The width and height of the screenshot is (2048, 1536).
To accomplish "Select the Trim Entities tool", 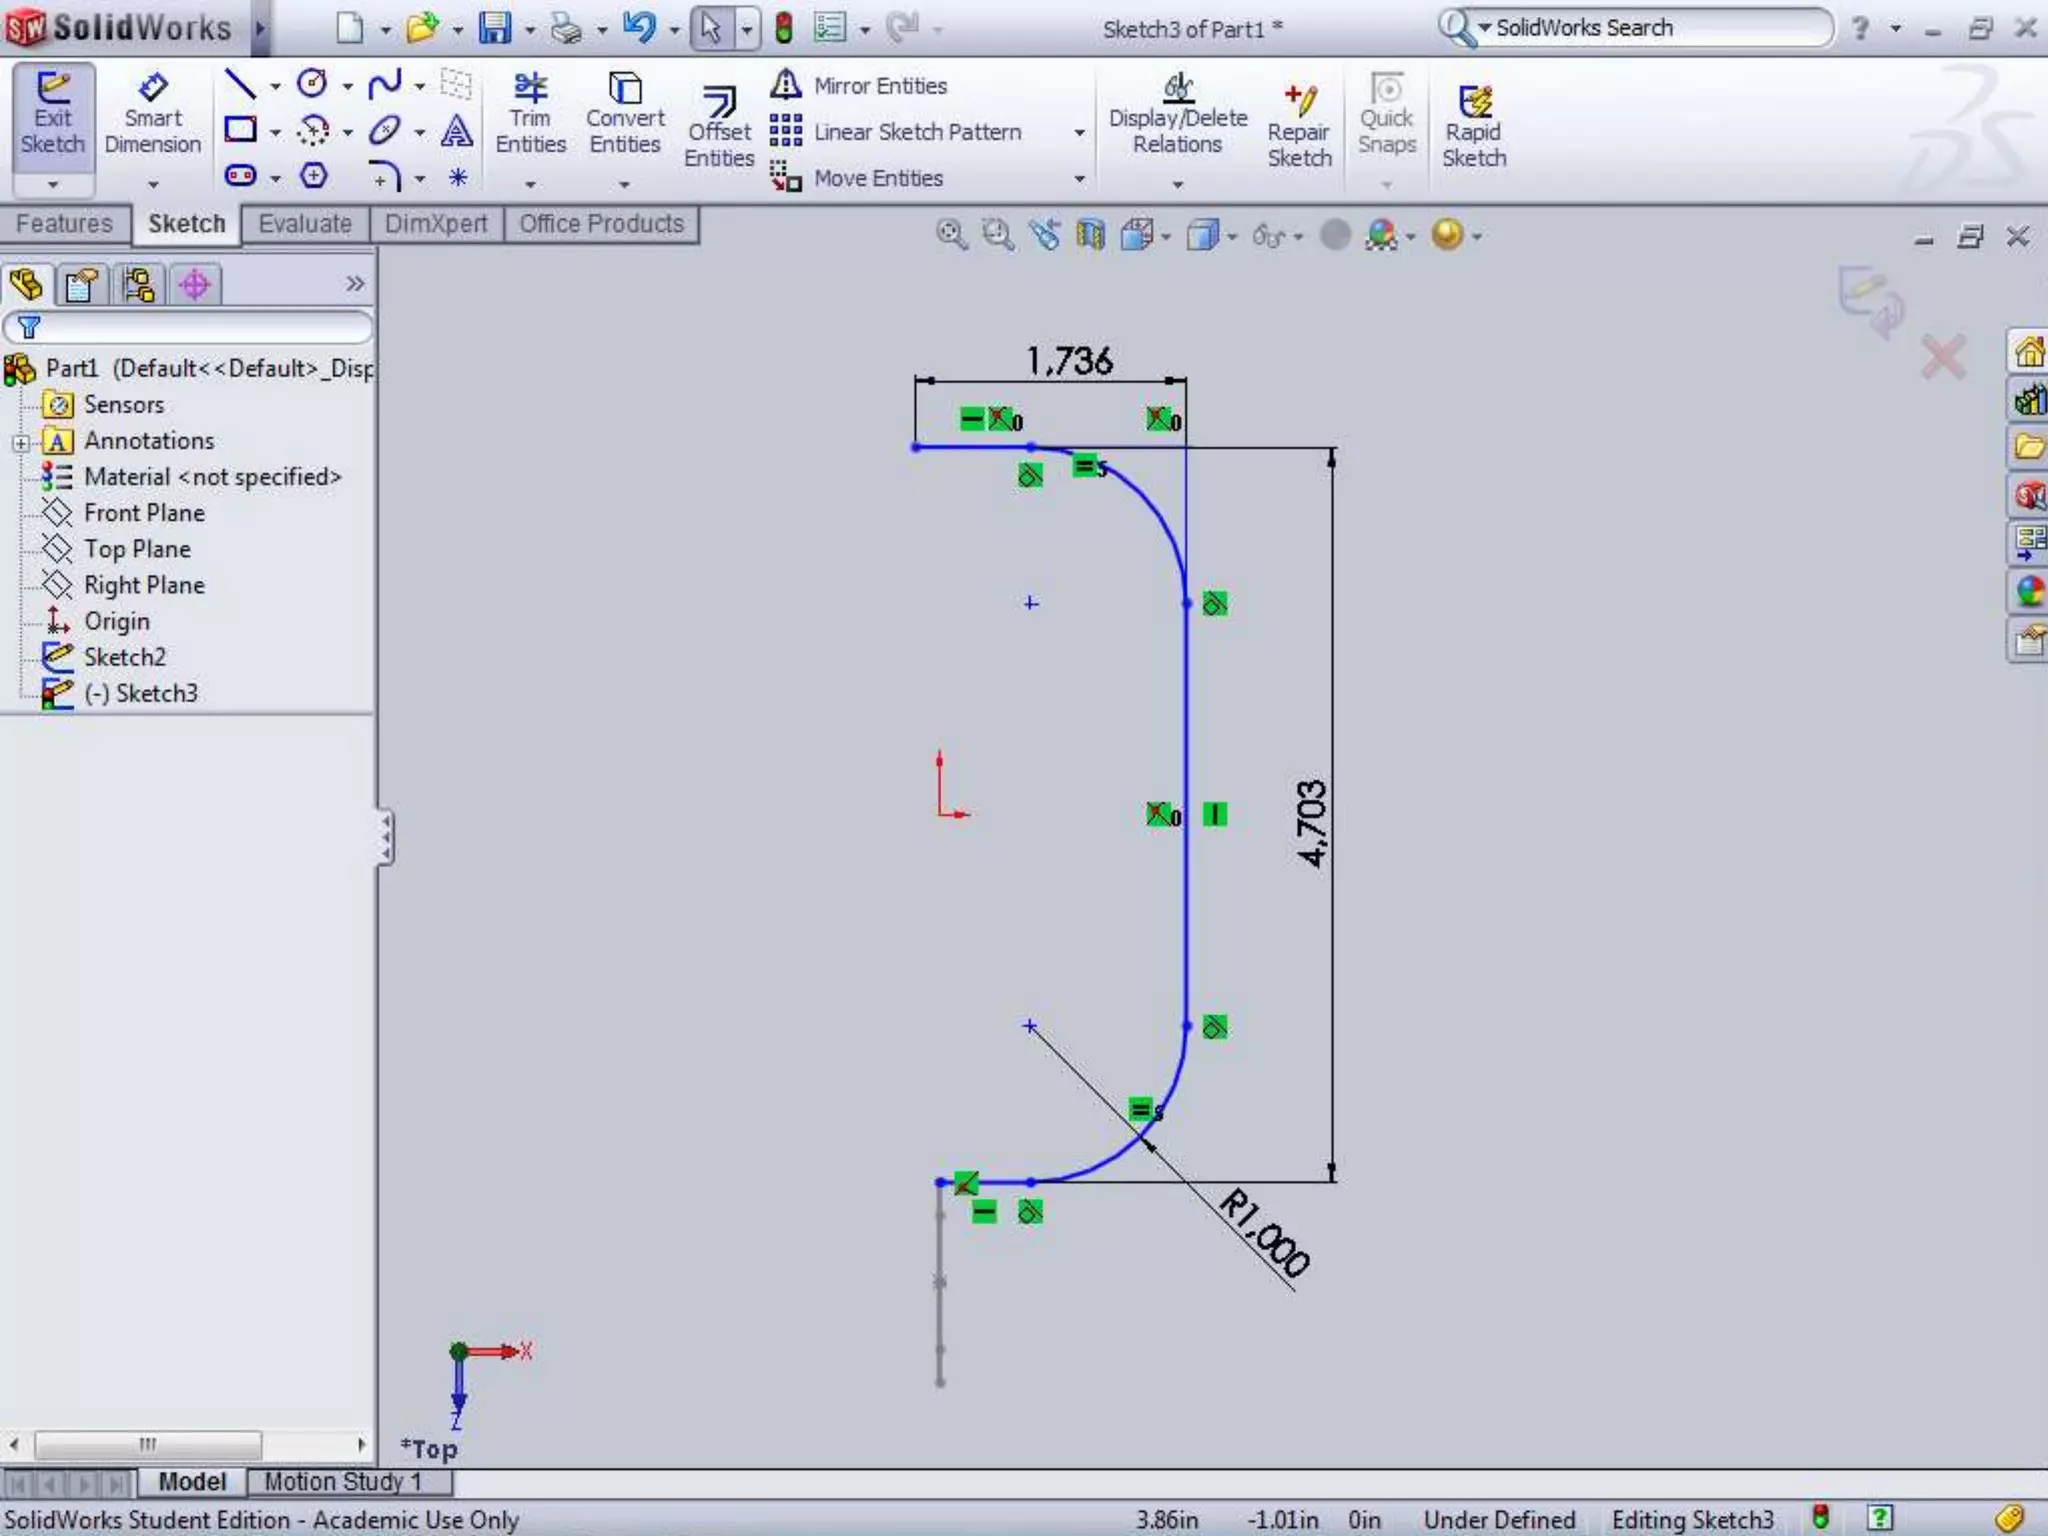I will coord(530,113).
